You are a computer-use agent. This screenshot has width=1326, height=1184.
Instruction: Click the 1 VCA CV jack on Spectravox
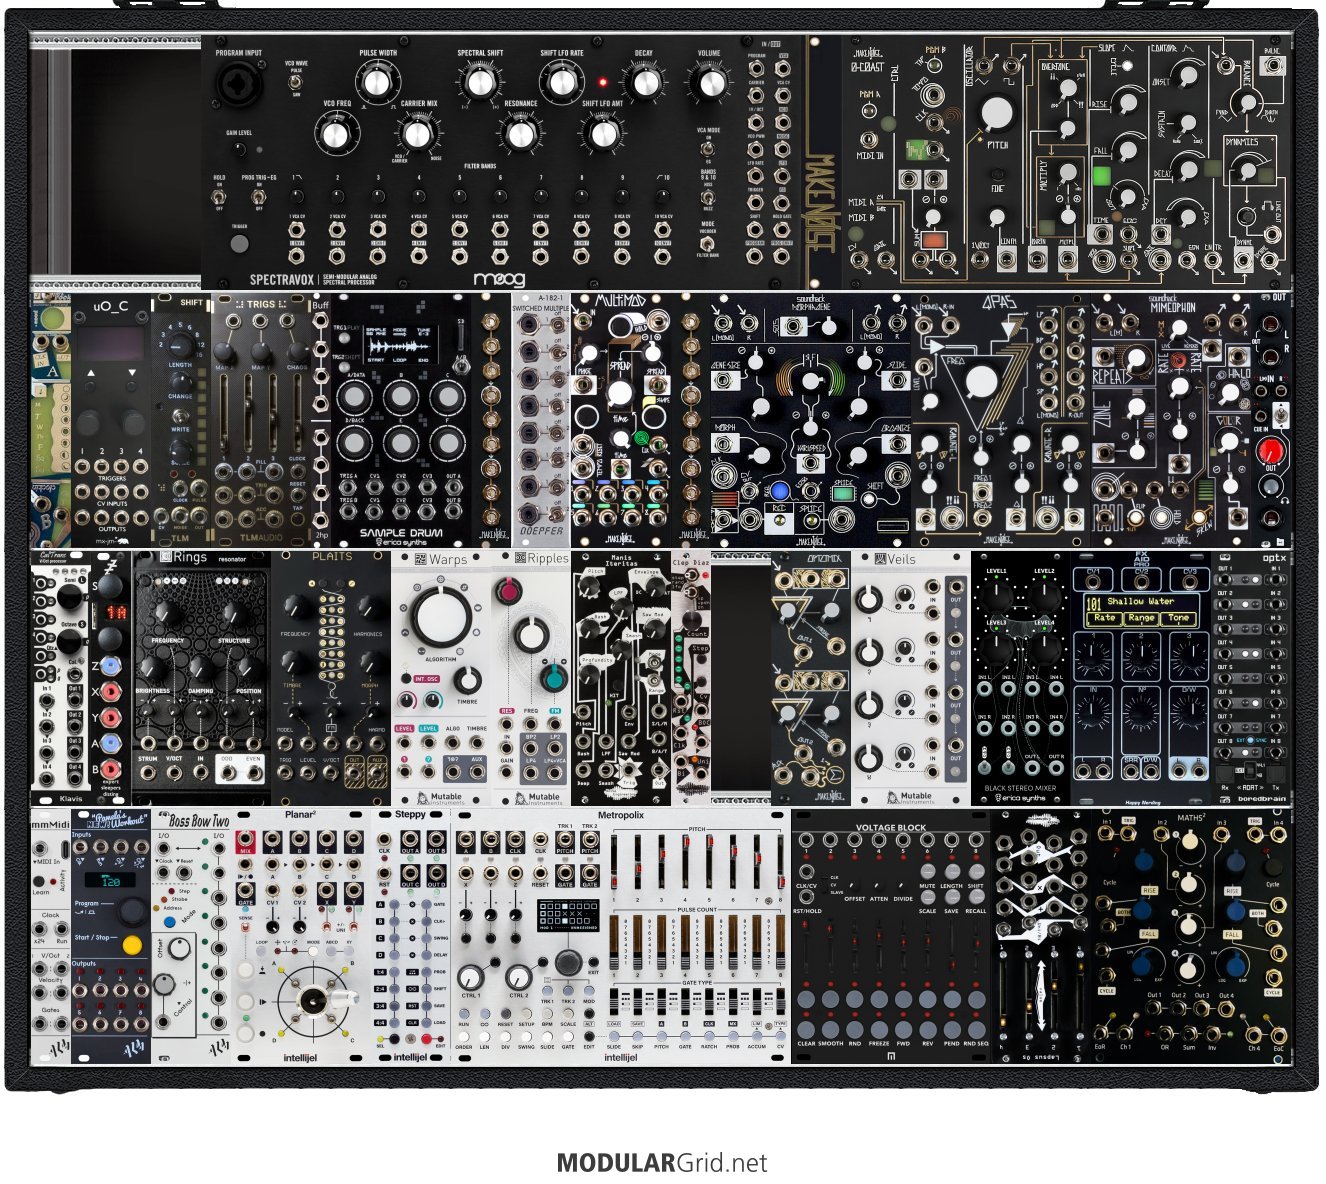pyautogui.click(x=297, y=229)
